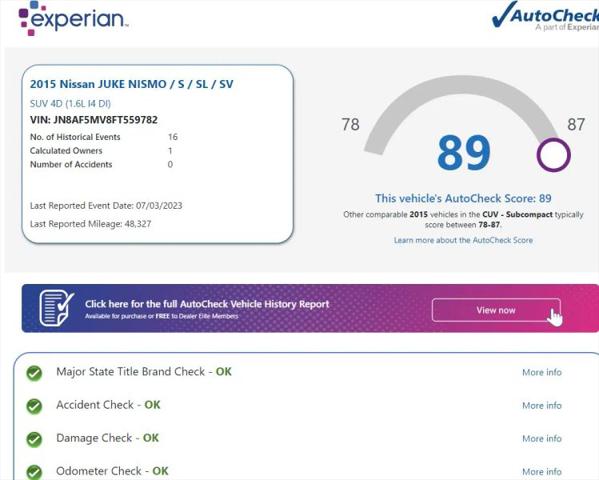Click green checkmark beside Odometer Check
Viewport: 599px width, 480px height.
[x=34, y=472]
